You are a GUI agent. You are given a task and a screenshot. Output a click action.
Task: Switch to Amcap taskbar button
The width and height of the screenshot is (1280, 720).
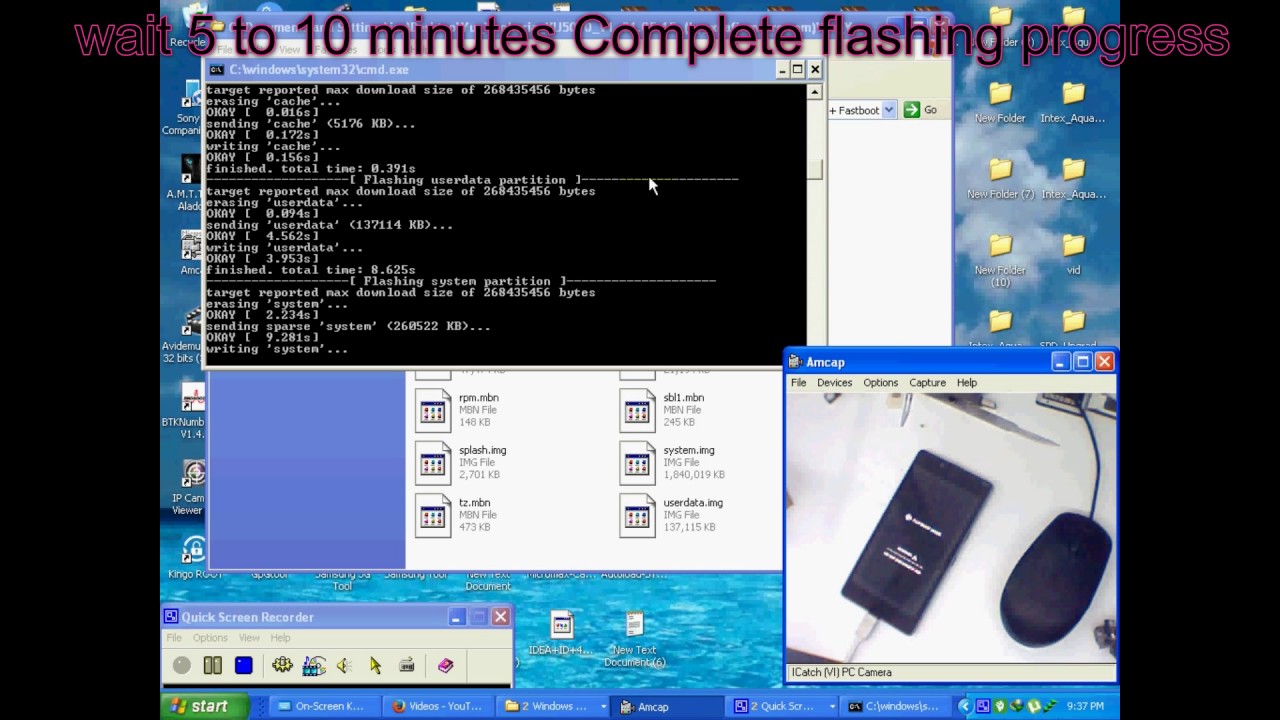coord(668,706)
